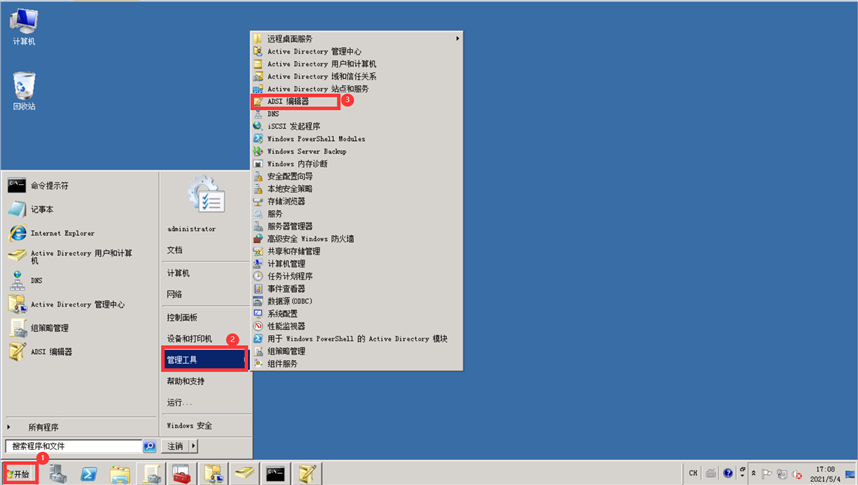Viewport: 858px width, 485px height.
Task: Open pinned Active Directory 管理中心 in Start menu
Action: click(x=80, y=304)
